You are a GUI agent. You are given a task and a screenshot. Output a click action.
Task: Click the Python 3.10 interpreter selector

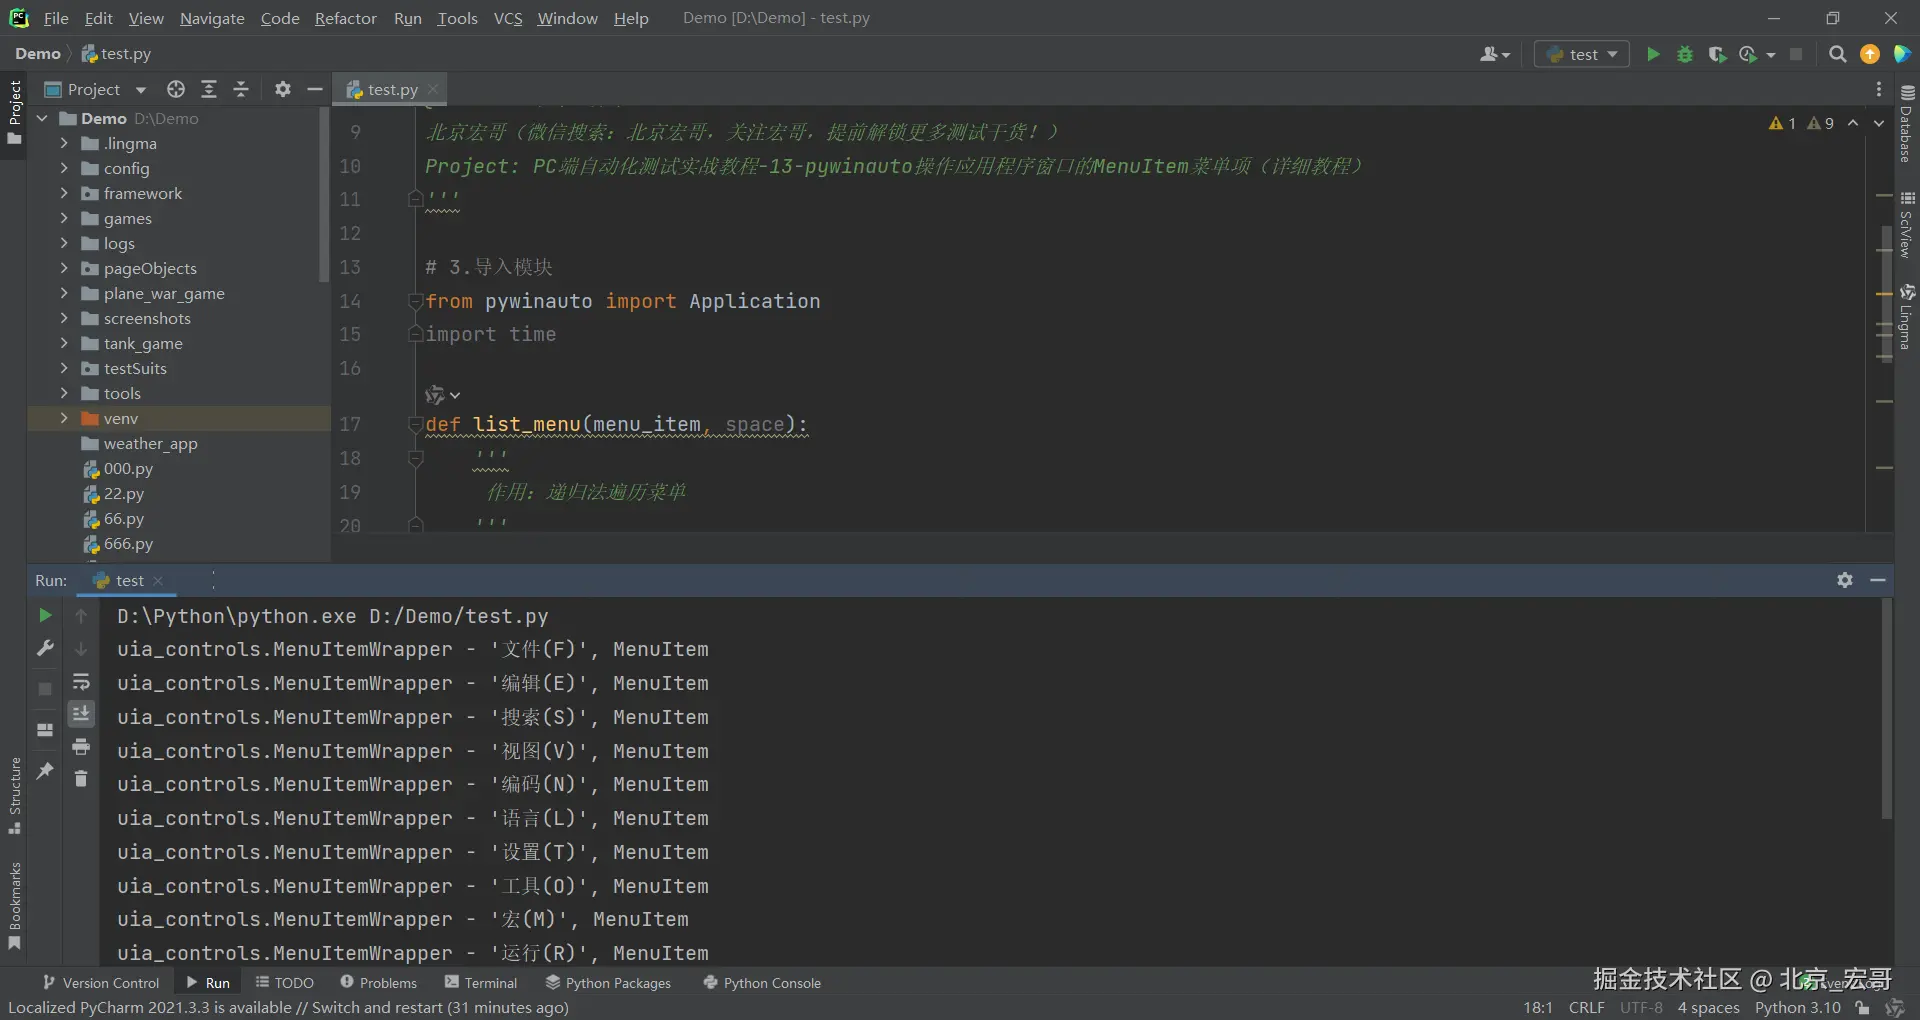pos(1797,1007)
